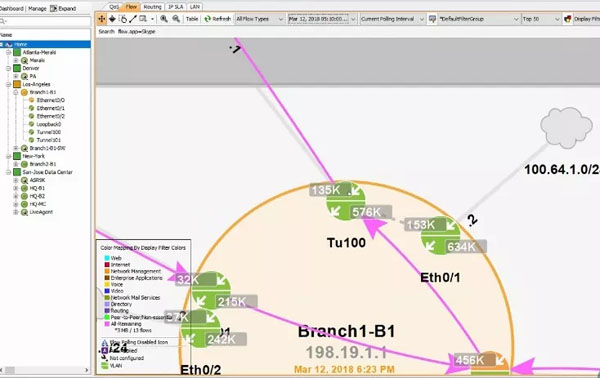This screenshot has width=600, height=378.
Task: Open the Current Polling Interval dropdown
Action: pyautogui.click(x=392, y=19)
